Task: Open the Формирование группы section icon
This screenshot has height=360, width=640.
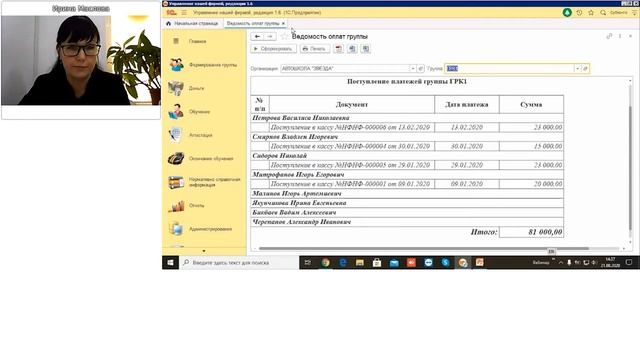Action: pyautogui.click(x=176, y=64)
